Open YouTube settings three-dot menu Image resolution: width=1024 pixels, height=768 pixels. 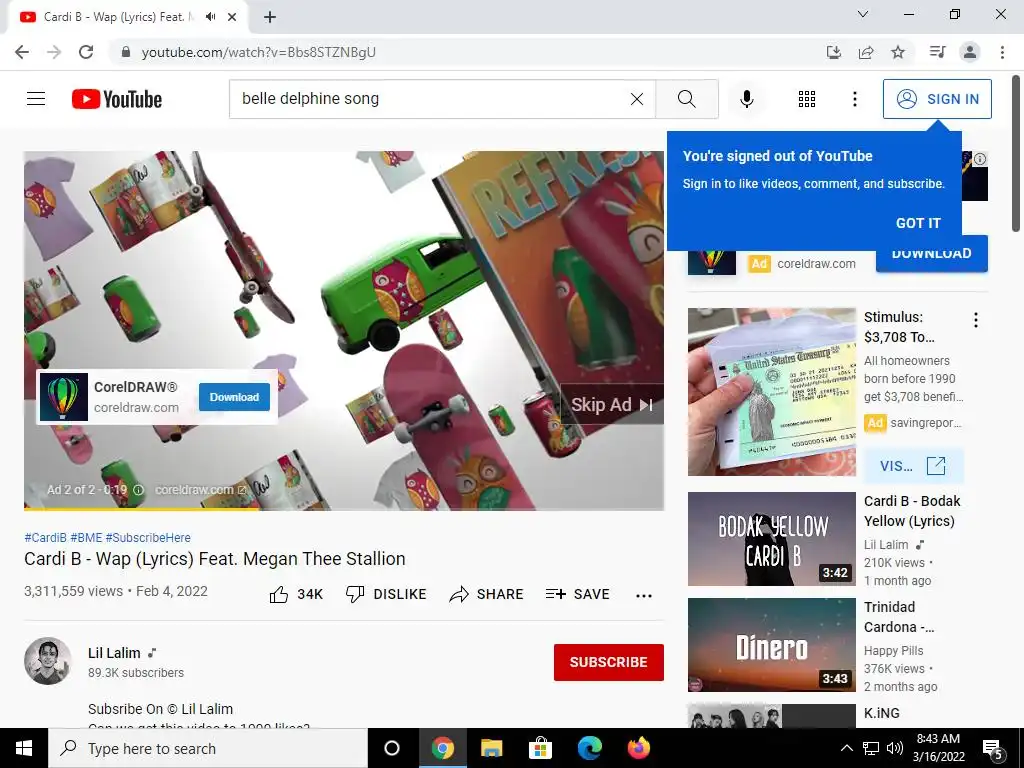coord(854,99)
